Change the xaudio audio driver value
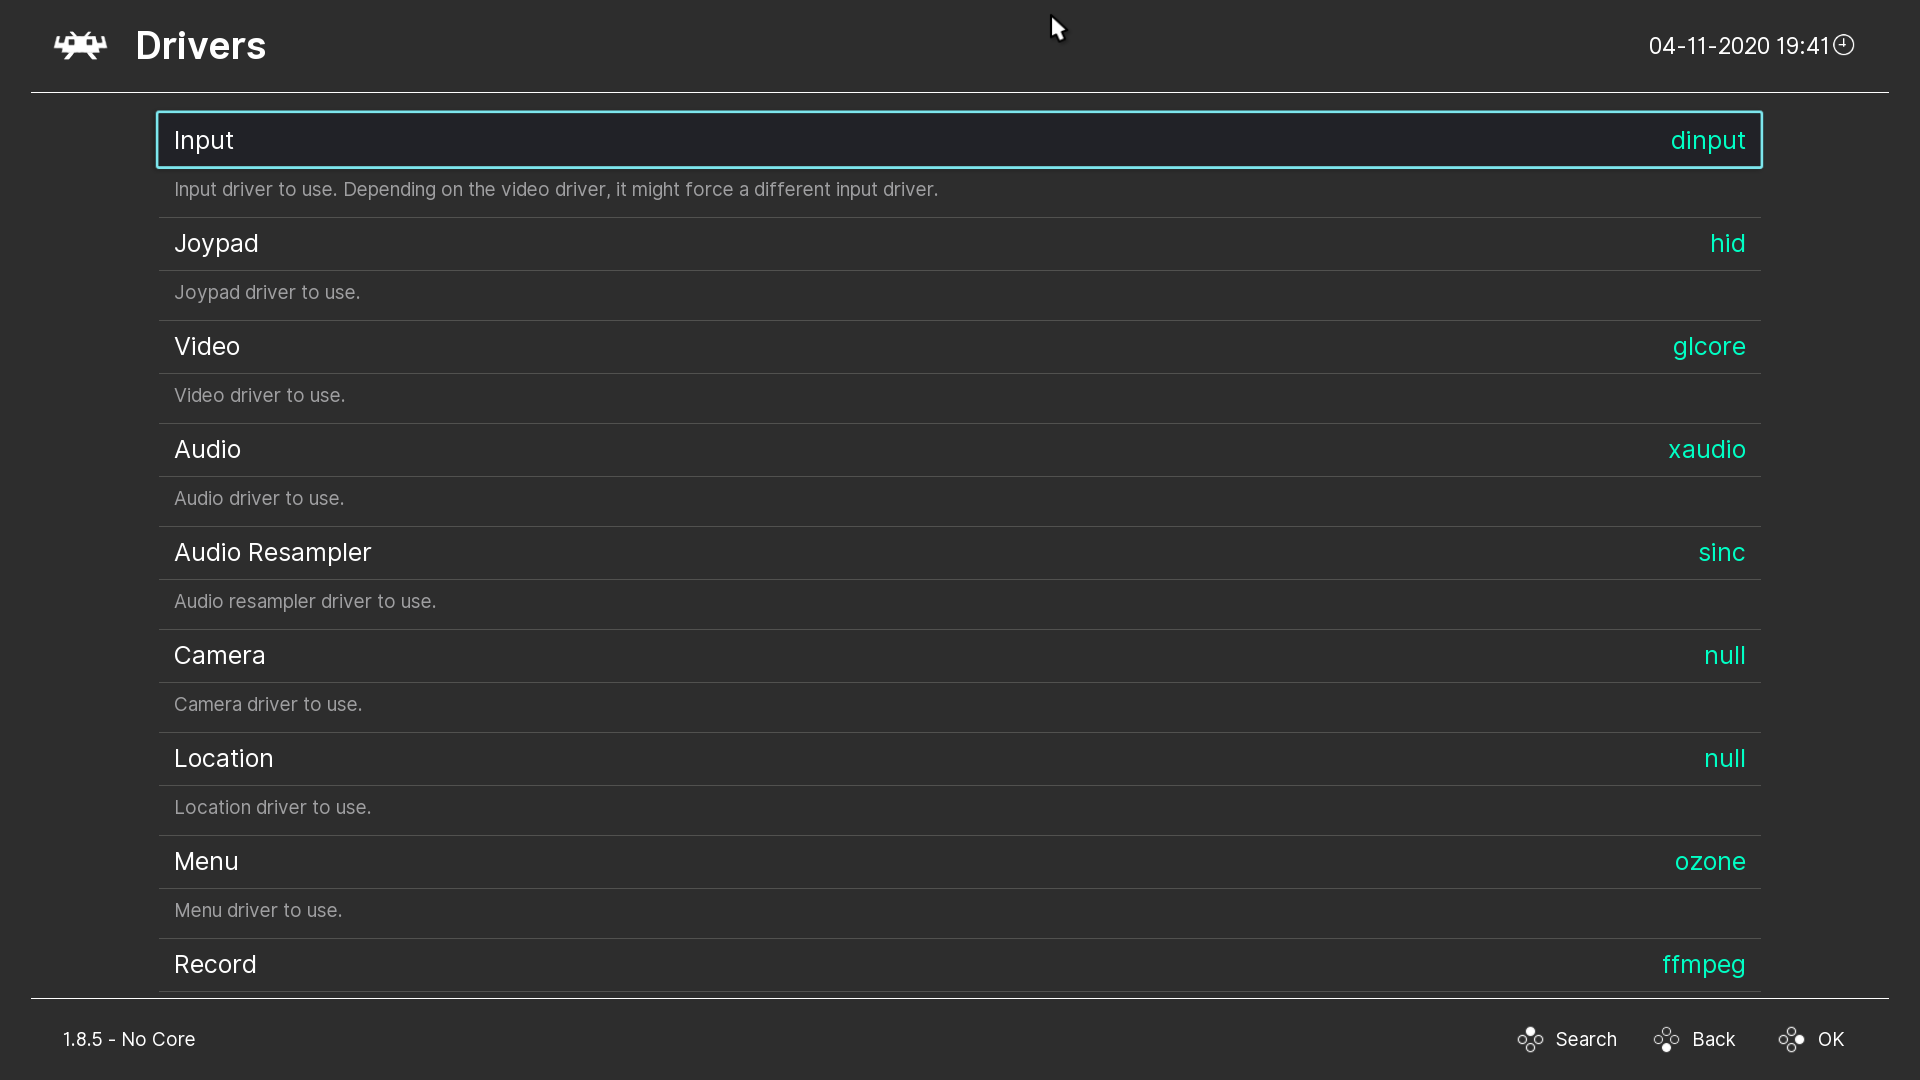Screen dimensions: 1920x1080 pyautogui.click(x=1706, y=450)
